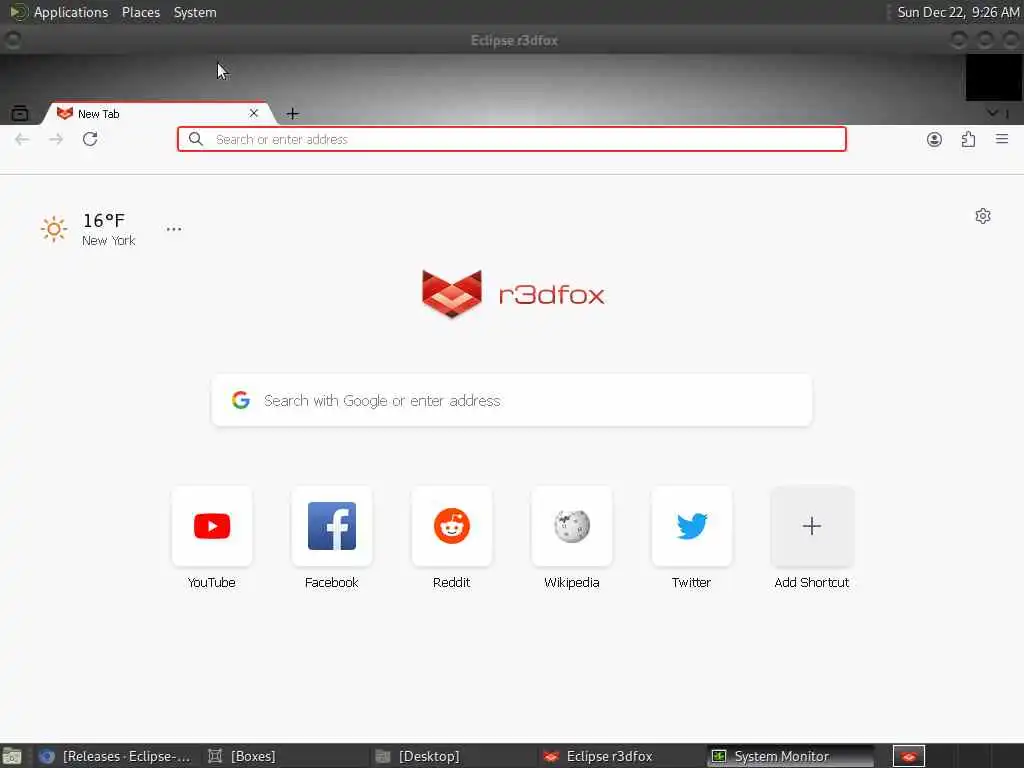Screen dimensions: 1024x768
Task: Open new tab personalize gear icon
Action: pos(983,216)
